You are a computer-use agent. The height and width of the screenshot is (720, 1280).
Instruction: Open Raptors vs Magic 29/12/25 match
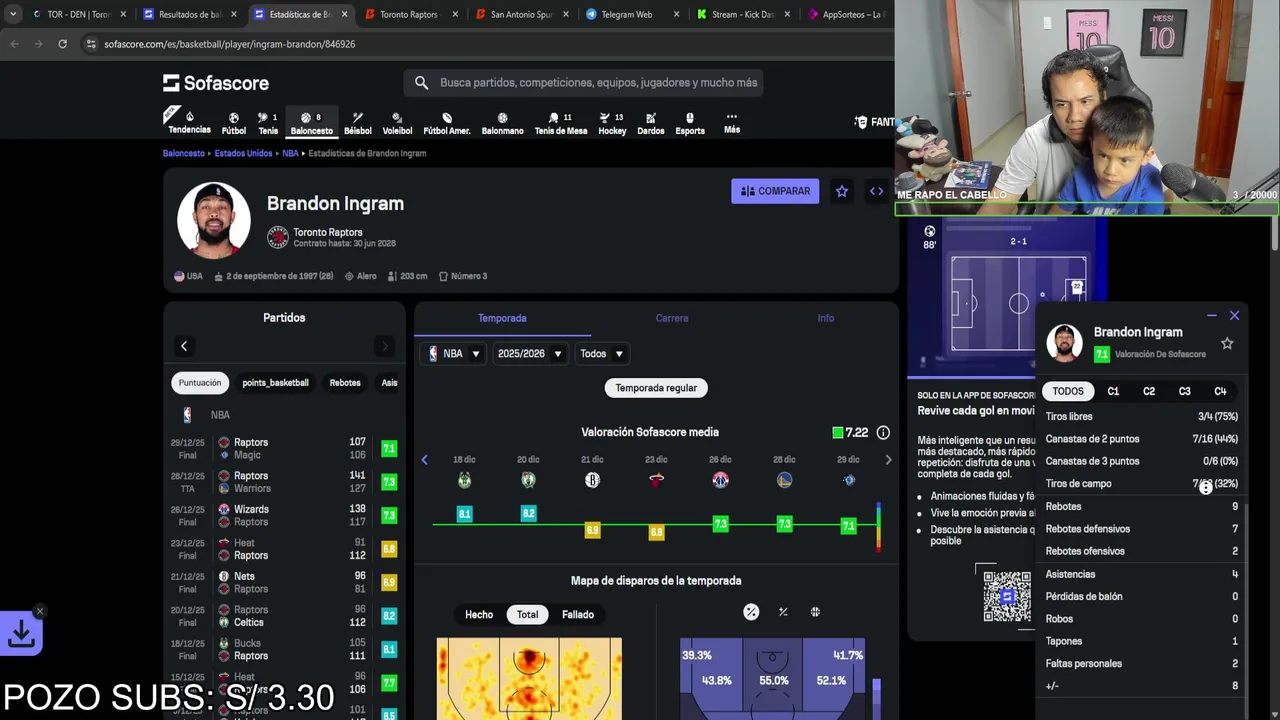[284, 449]
